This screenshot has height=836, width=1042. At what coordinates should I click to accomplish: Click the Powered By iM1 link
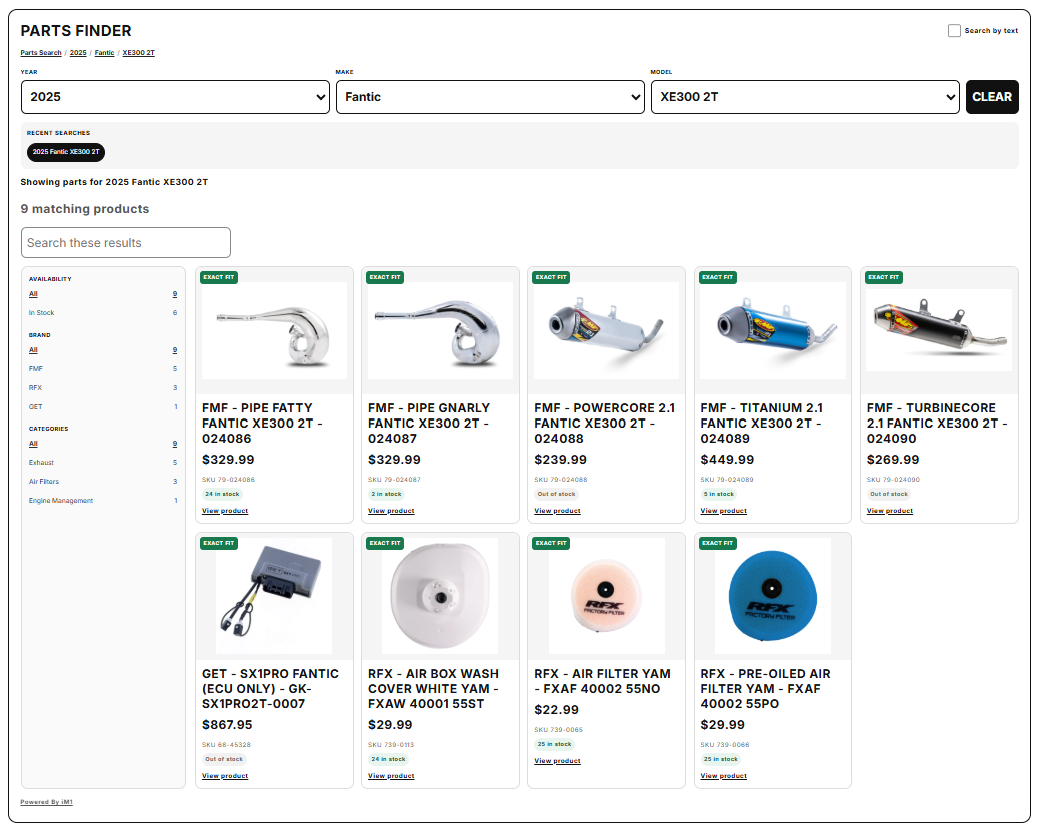[47, 802]
